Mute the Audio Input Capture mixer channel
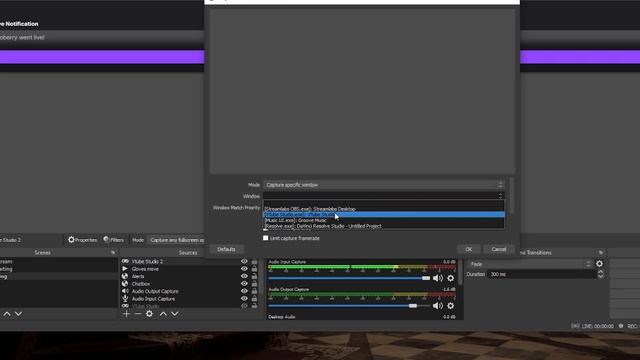640x360 pixels. pos(438,278)
